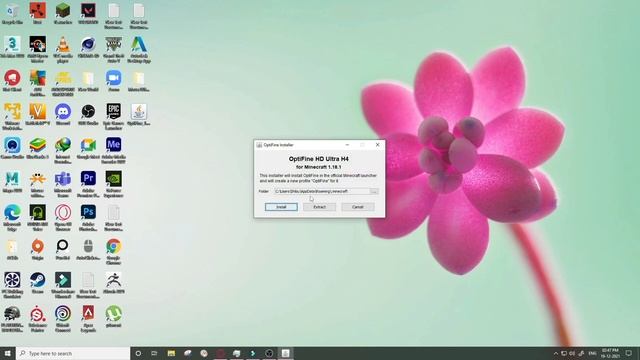This screenshot has height=360, width=640.
Task: Select the Google Meet desktop icon
Action: coord(88,148)
